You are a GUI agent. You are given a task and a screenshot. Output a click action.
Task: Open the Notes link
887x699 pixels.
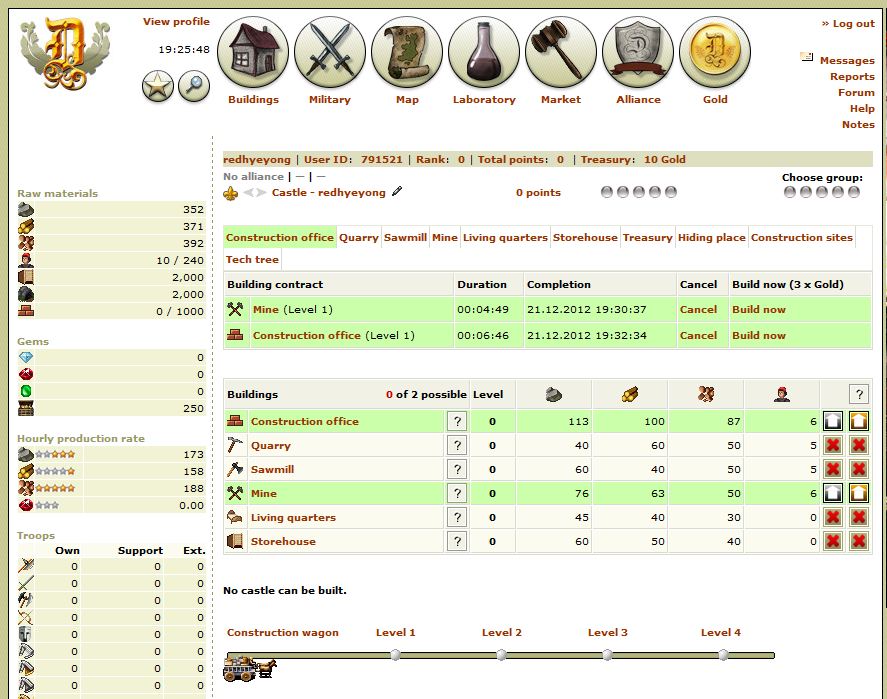pos(858,124)
